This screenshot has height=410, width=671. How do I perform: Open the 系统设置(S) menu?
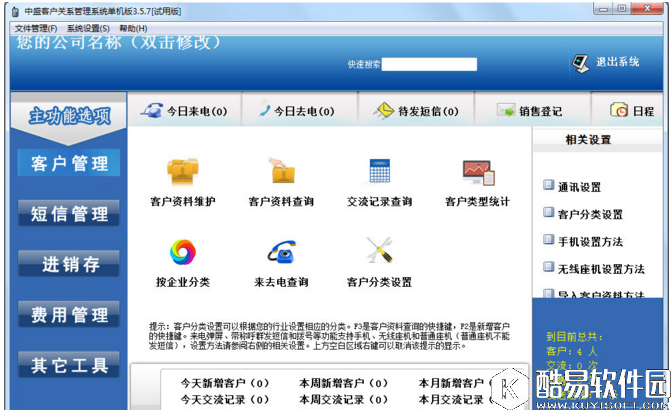(x=88, y=29)
